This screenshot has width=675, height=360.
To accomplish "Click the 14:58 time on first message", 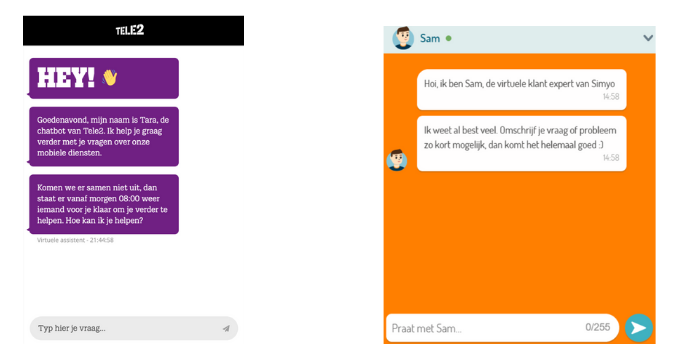I will click(x=611, y=96).
